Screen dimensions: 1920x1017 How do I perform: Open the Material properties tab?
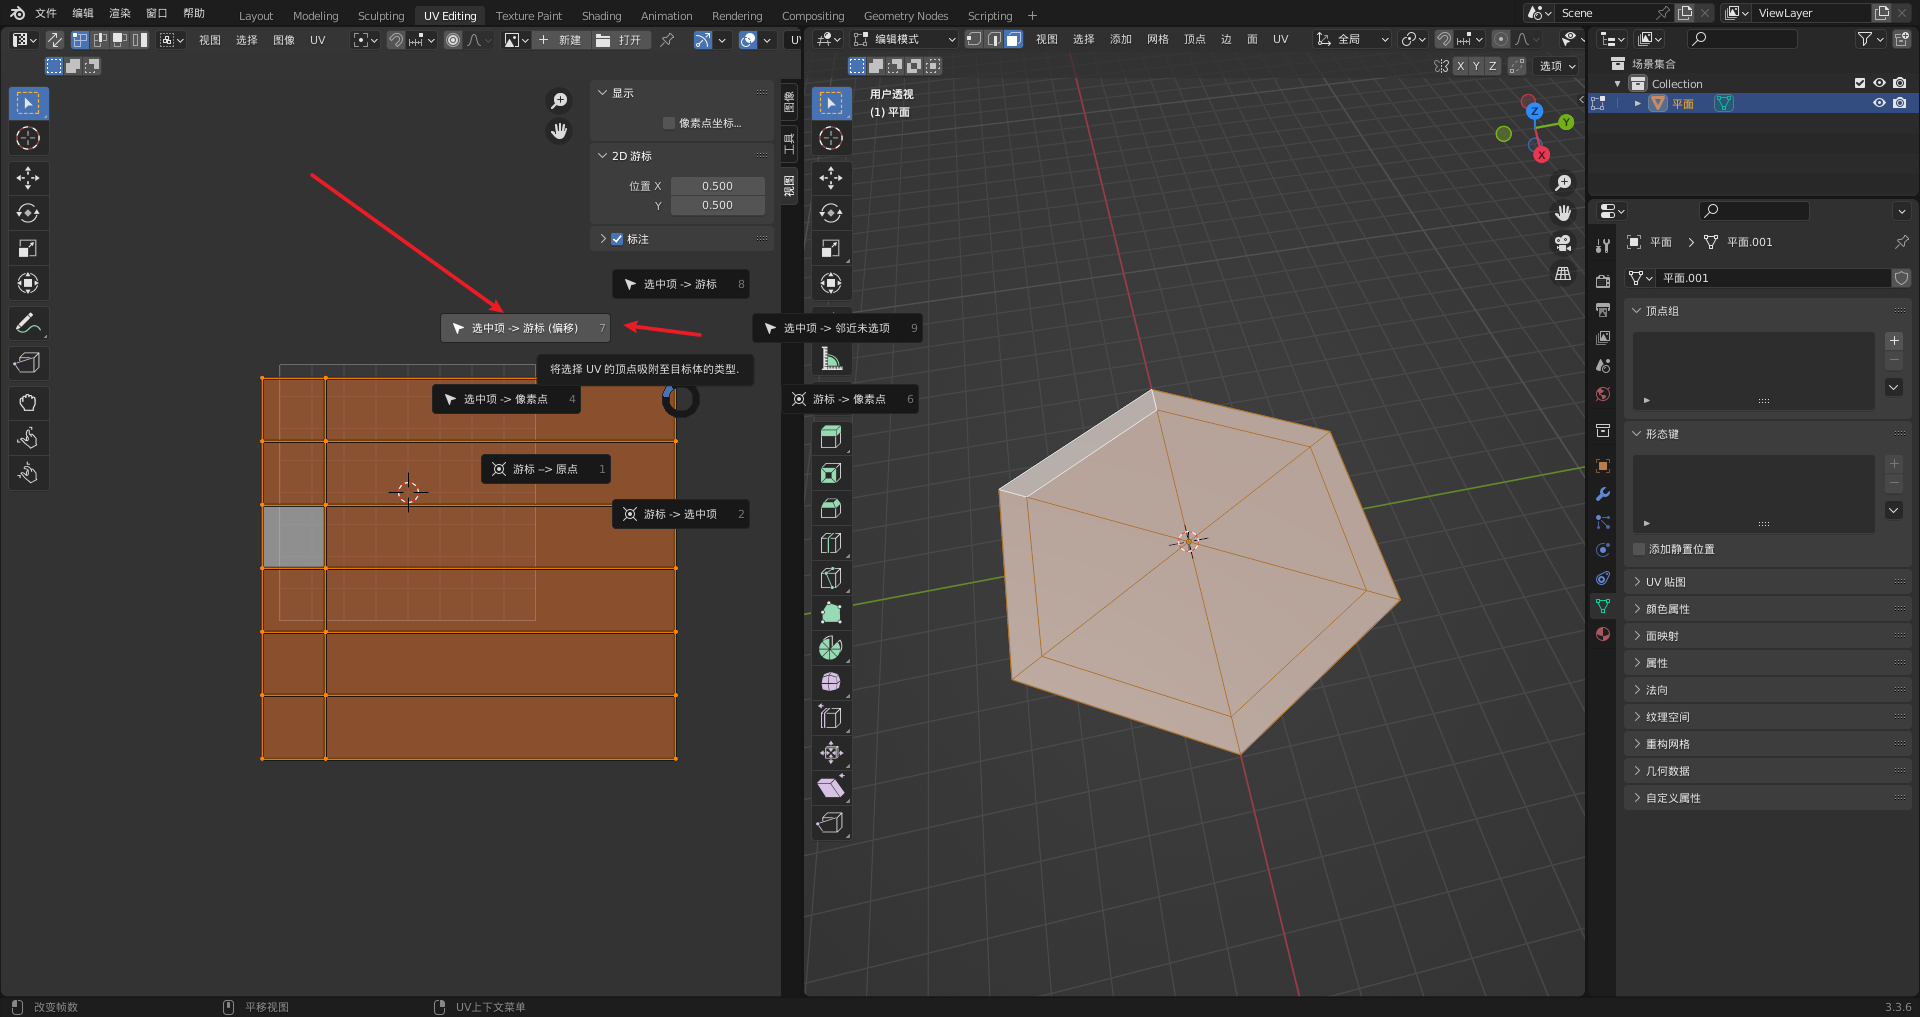click(x=1603, y=634)
